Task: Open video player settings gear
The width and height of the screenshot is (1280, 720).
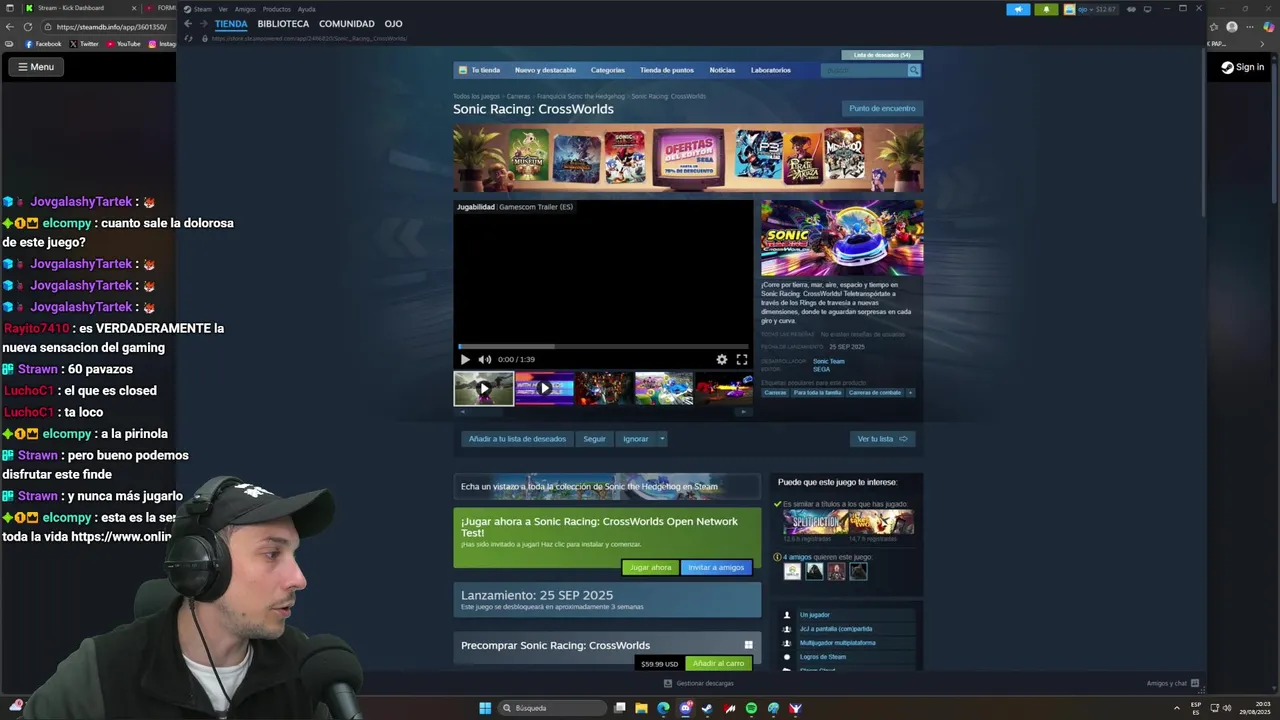Action: click(x=722, y=359)
